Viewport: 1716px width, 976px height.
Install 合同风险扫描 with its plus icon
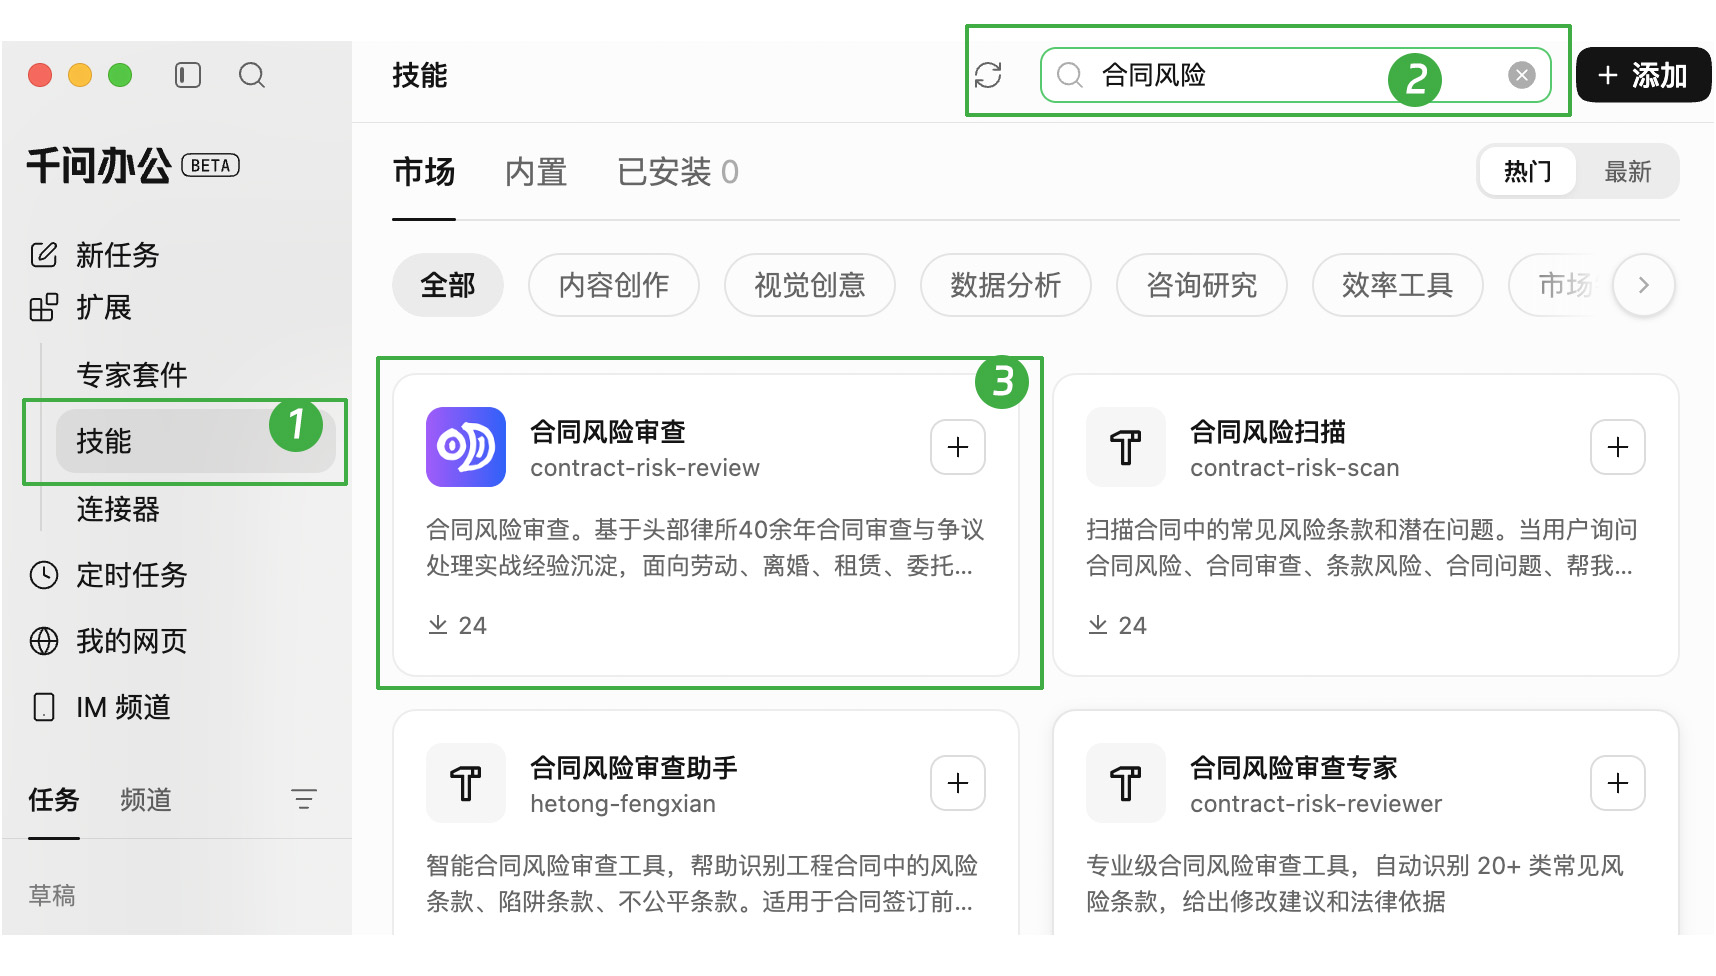click(1618, 447)
